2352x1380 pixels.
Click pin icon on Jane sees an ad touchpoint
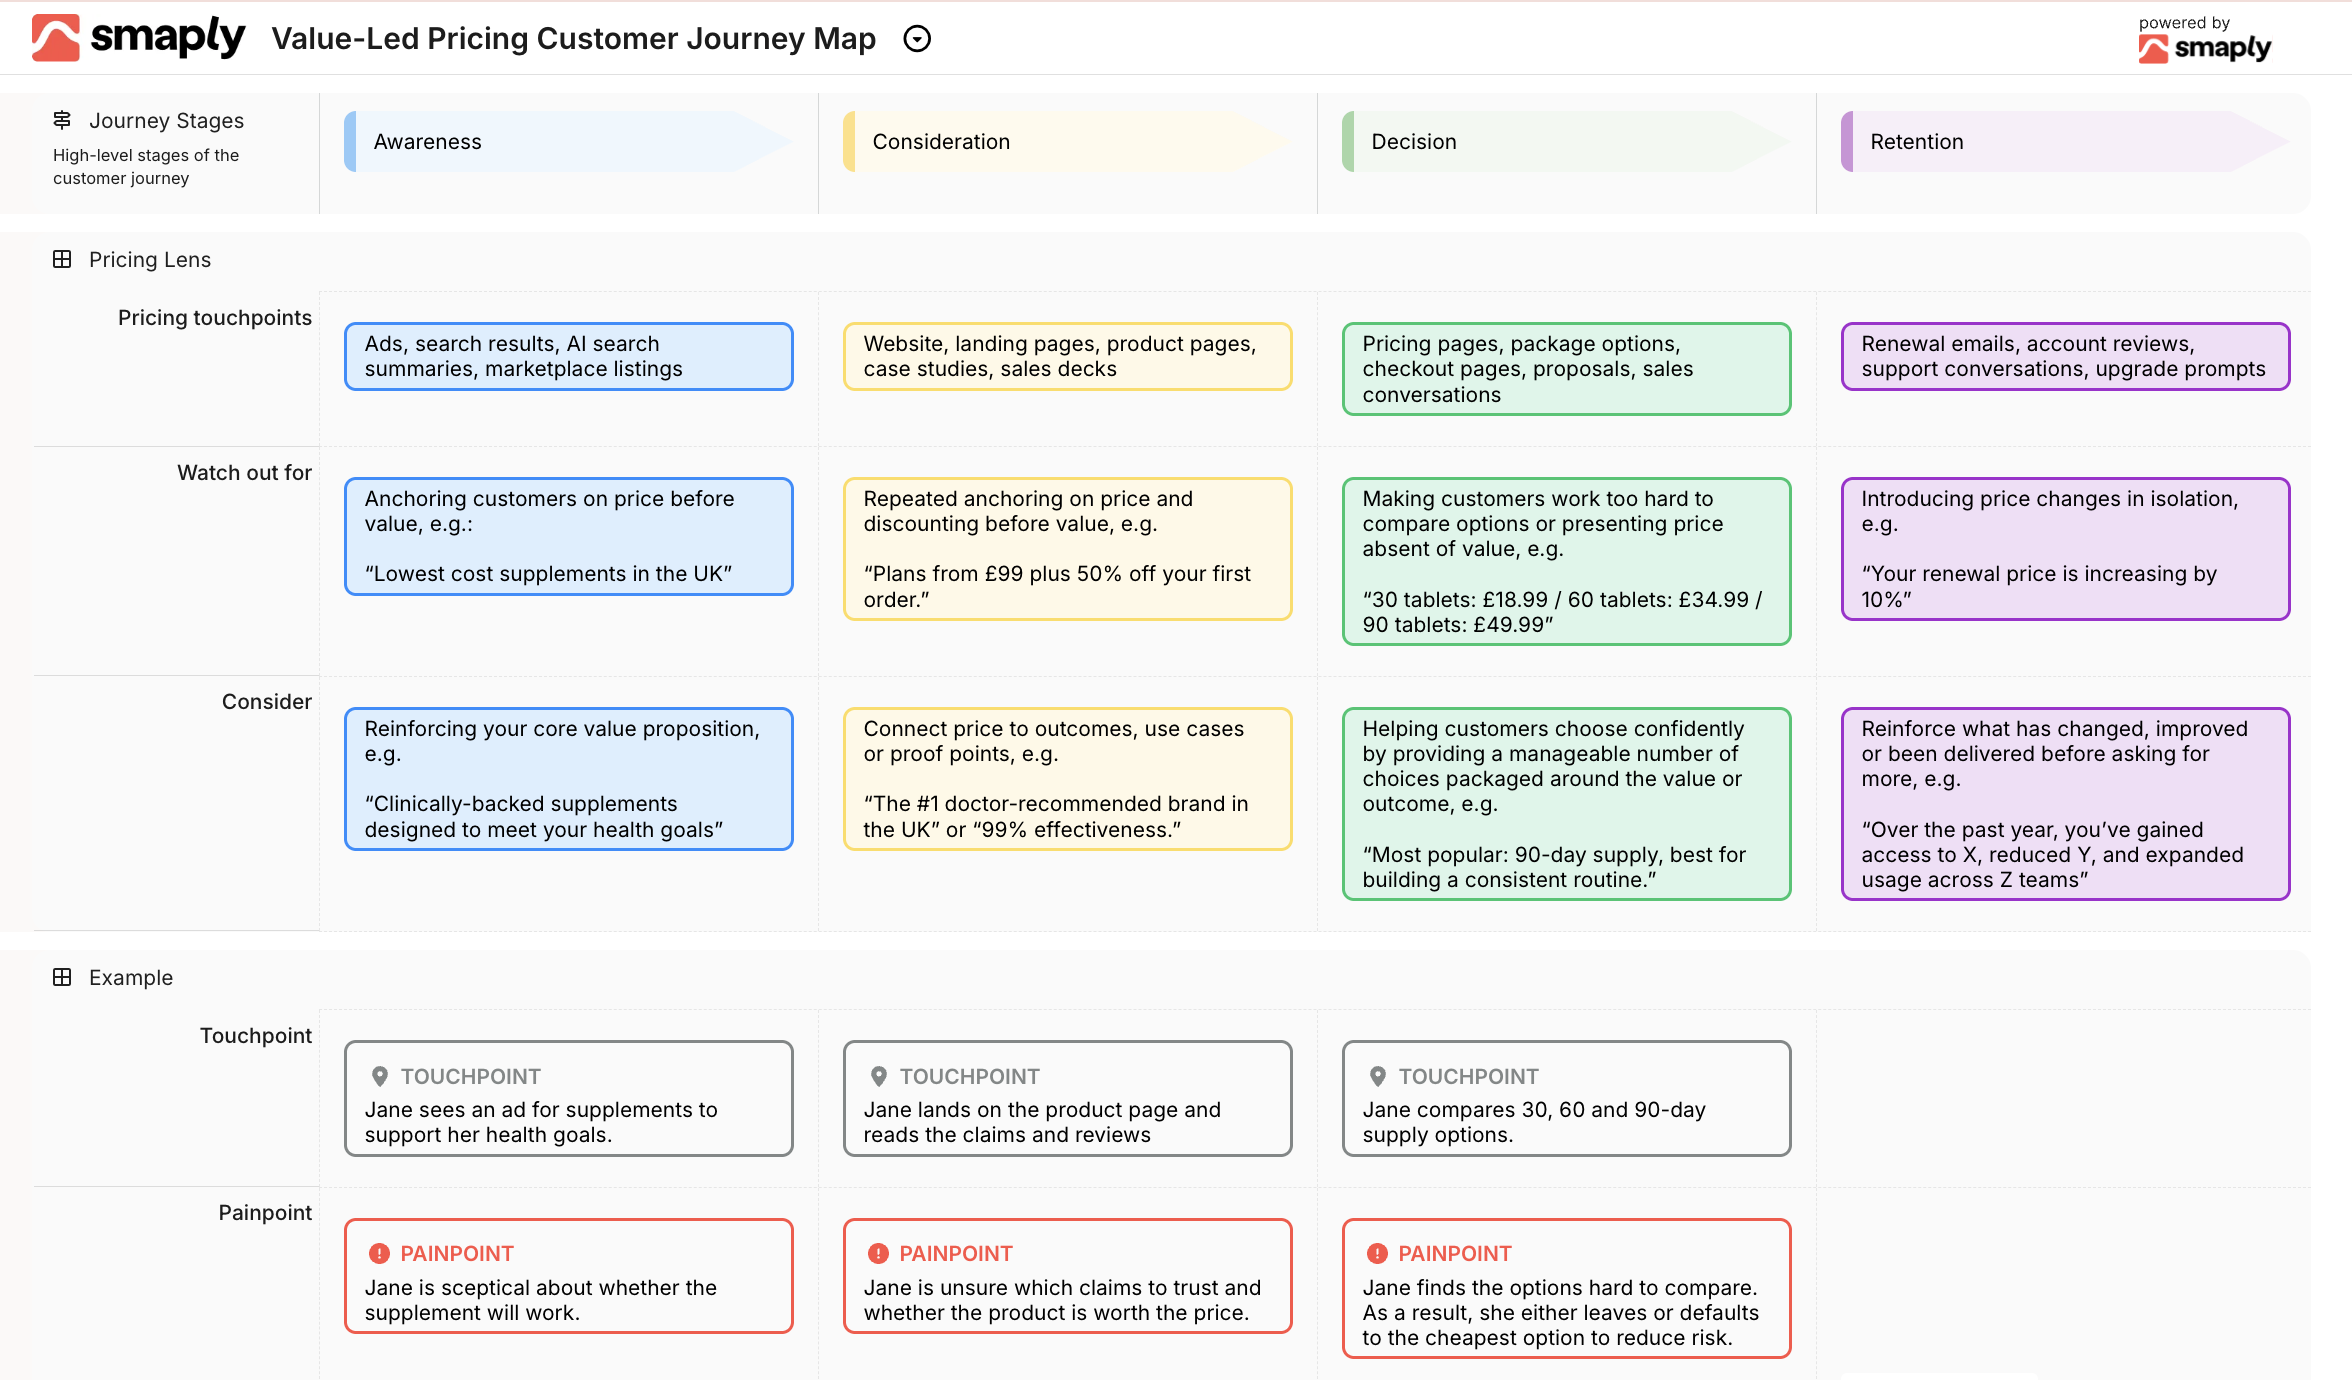(x=380, y=1077)
